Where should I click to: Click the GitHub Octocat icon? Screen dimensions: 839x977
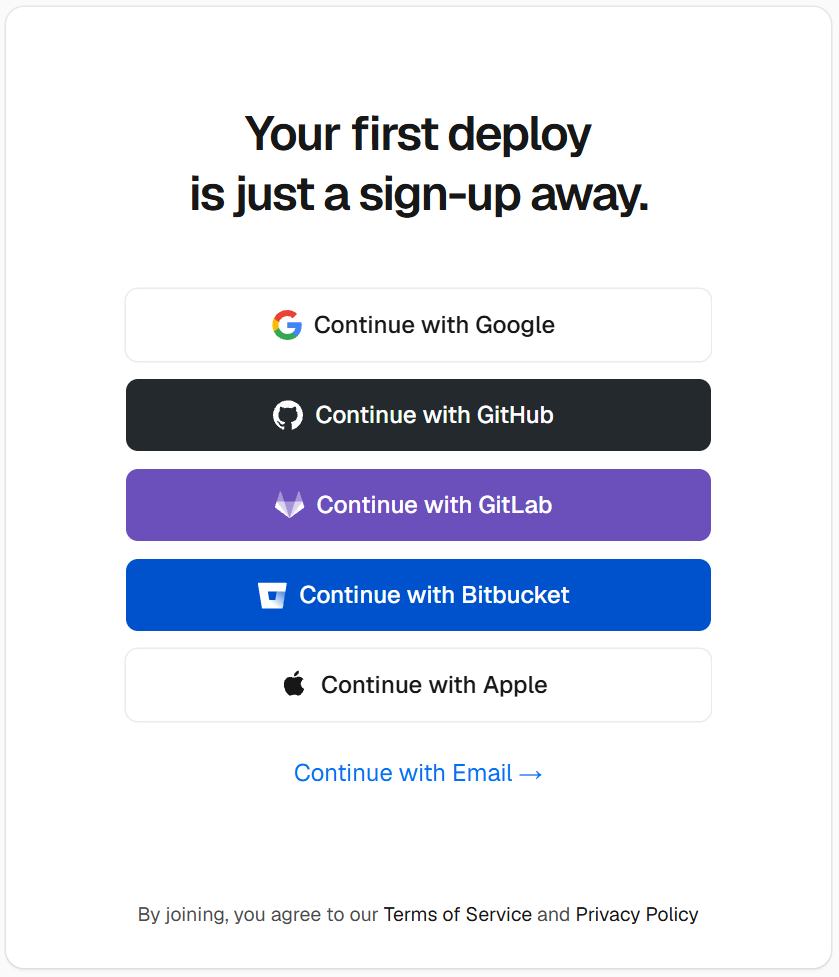click(x=288, y=415)
